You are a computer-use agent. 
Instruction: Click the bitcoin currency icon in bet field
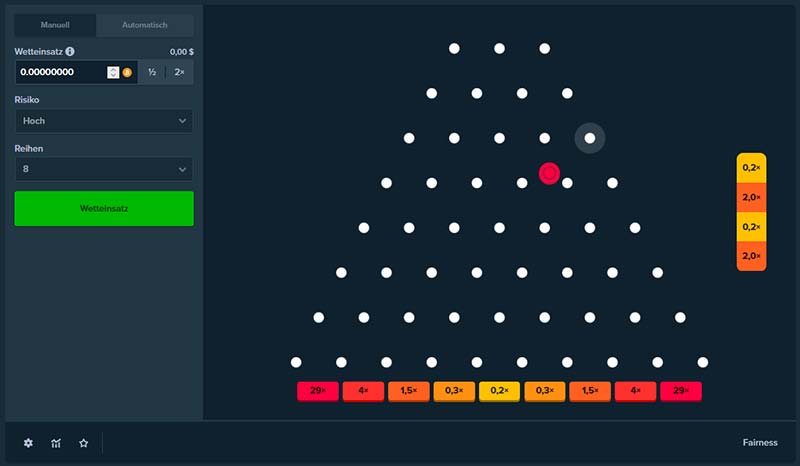pyautogui.click(x=127, y=72)
